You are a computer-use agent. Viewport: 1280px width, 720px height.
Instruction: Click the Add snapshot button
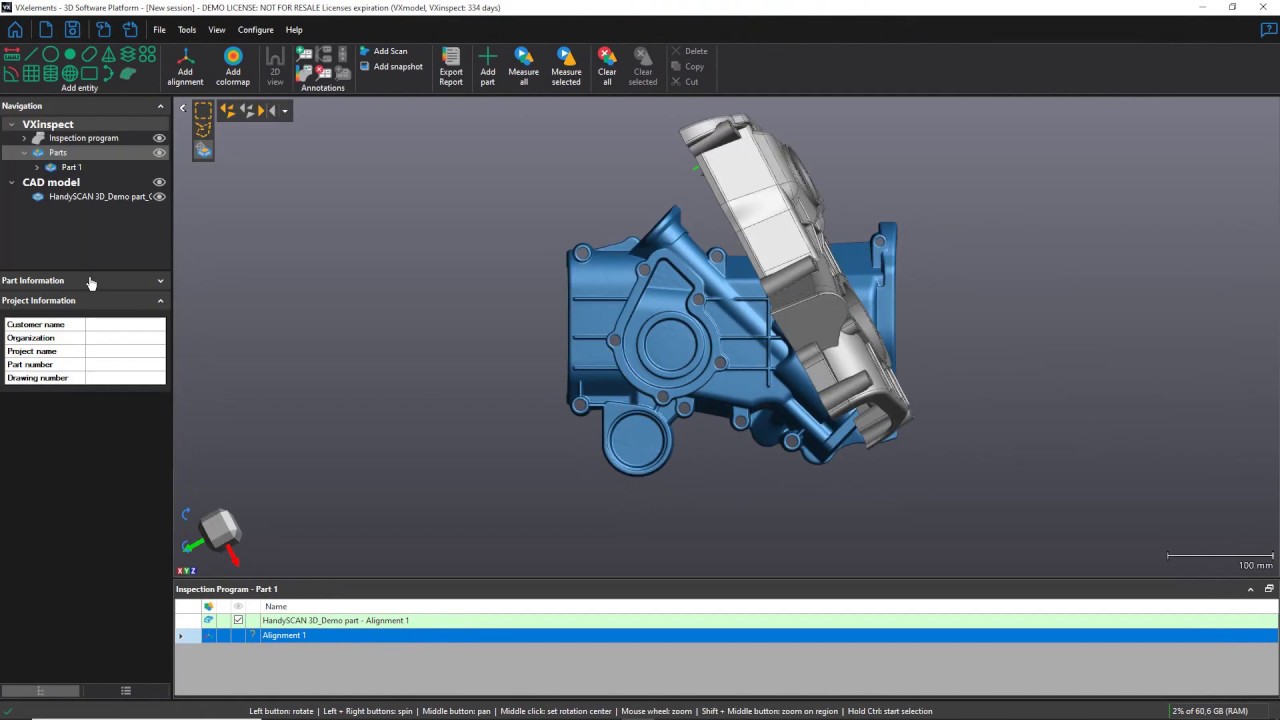click(397, 66)
